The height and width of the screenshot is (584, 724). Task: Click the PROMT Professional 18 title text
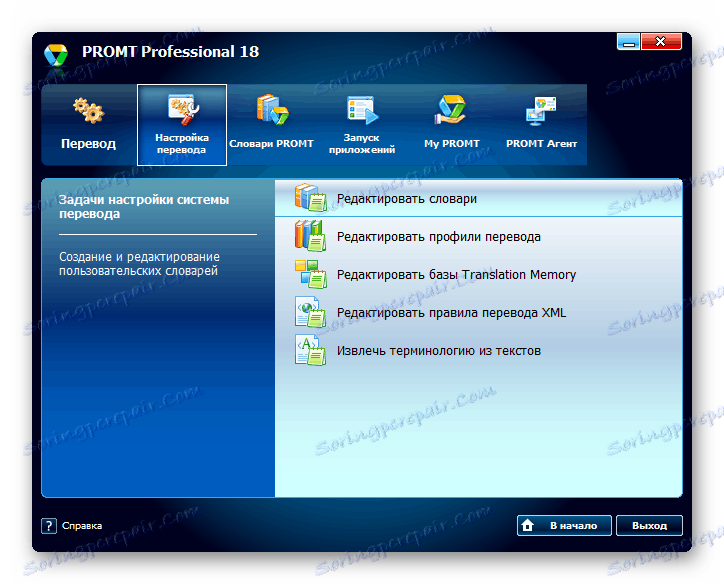coord(170,52)
